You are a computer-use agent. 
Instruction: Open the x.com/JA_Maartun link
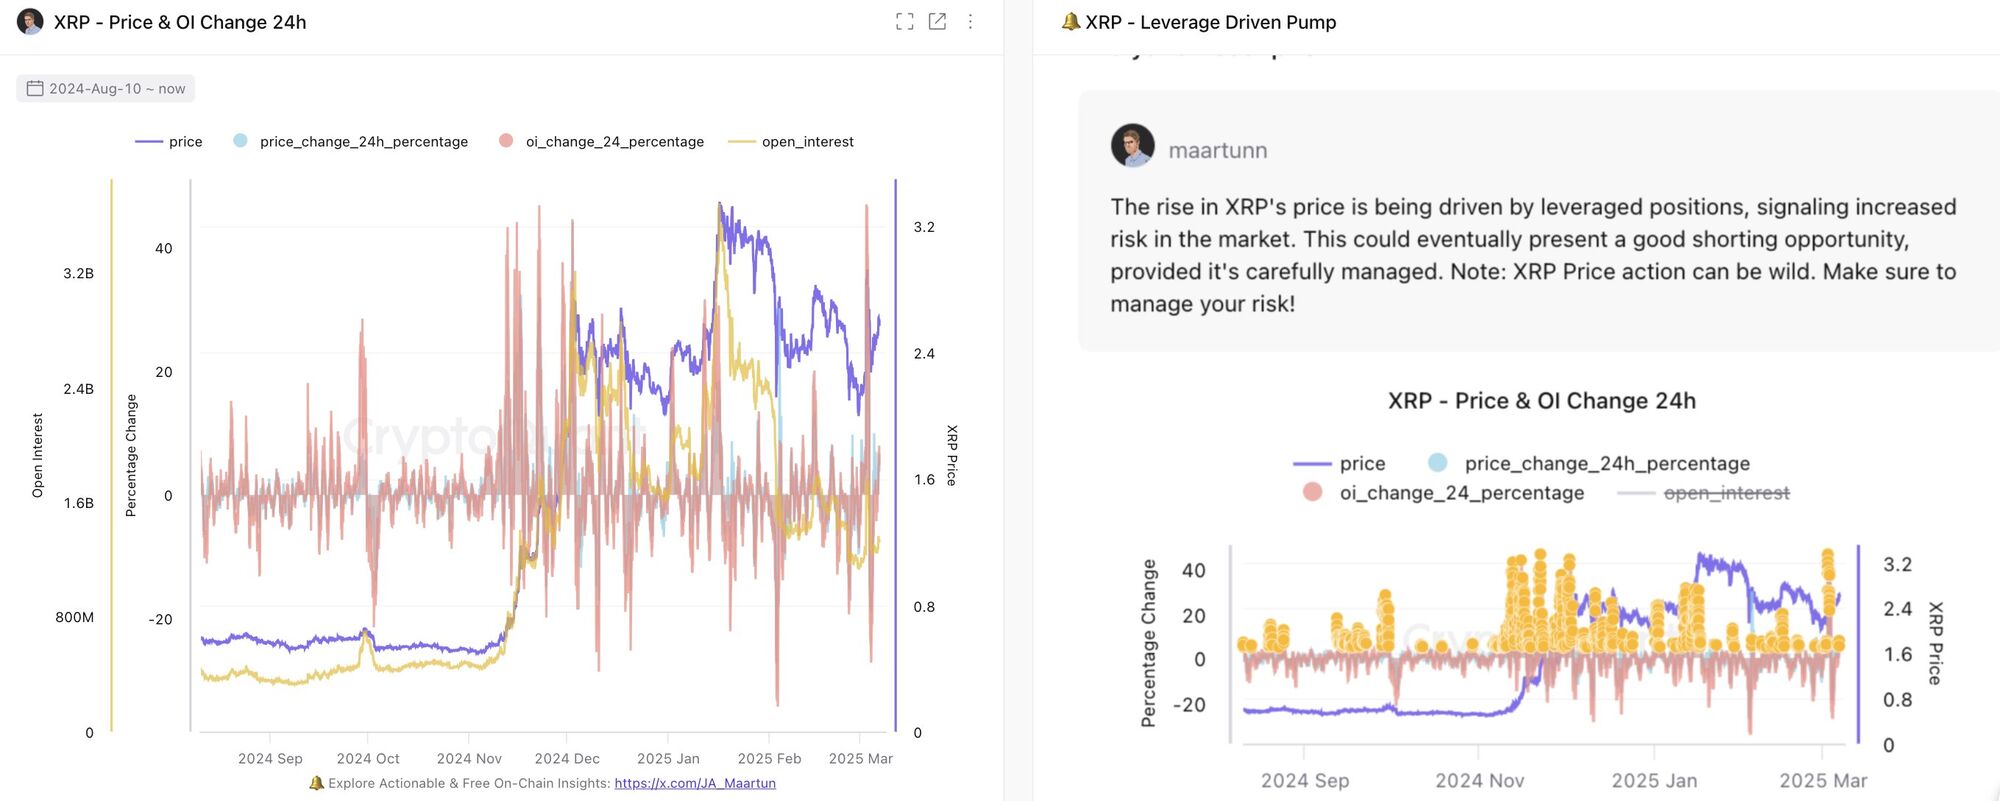pyautogui.click(x=695, y=783)
